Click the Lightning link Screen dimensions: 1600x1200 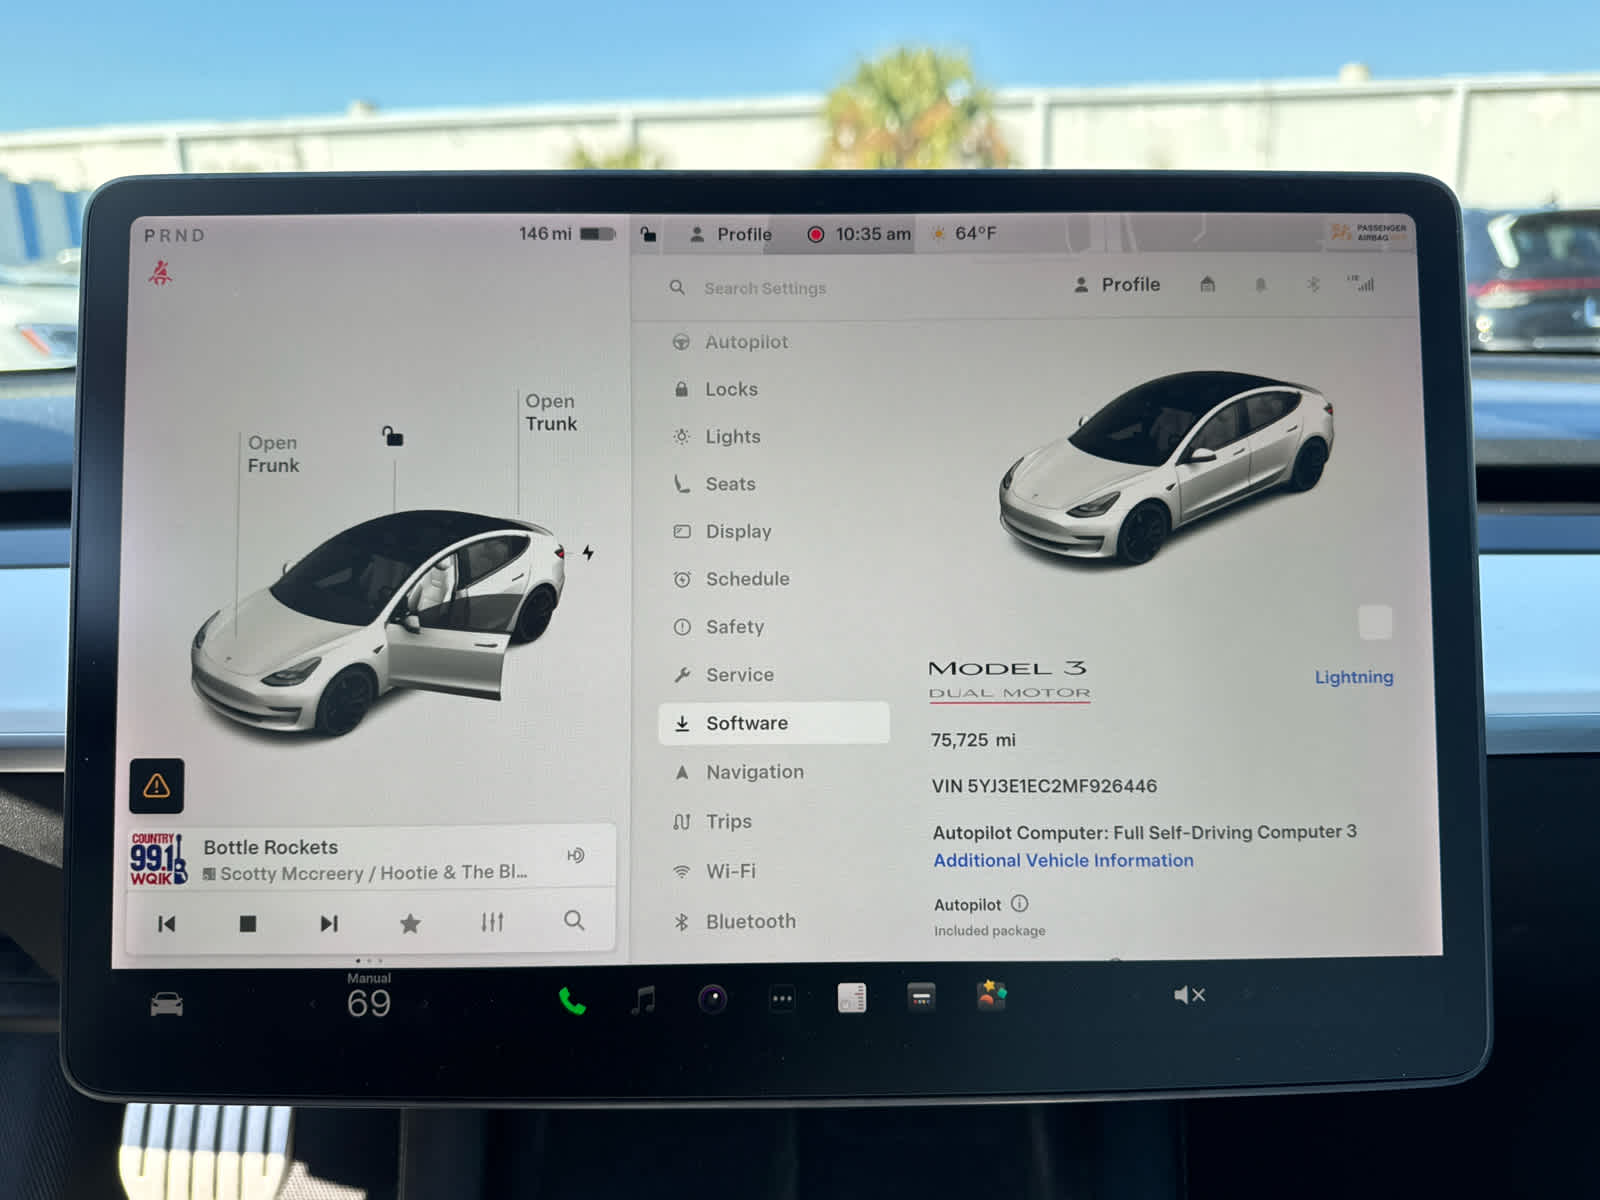tap(1353, 676)
